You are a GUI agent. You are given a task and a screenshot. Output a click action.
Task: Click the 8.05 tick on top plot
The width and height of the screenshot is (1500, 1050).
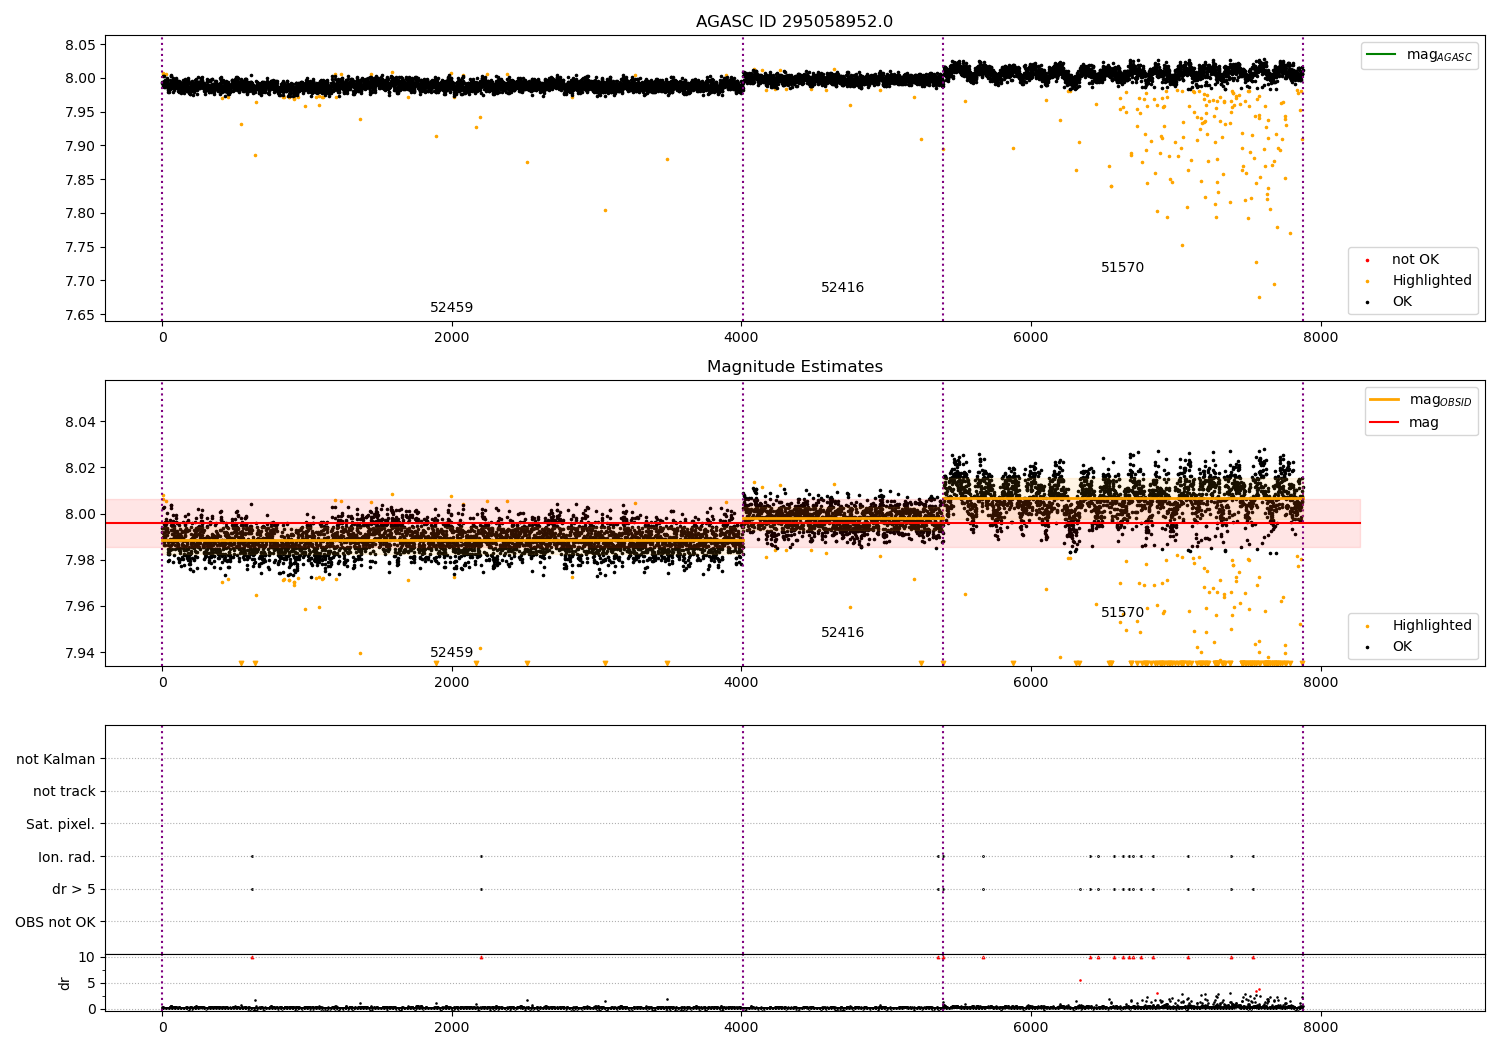(x=81, y=46)
